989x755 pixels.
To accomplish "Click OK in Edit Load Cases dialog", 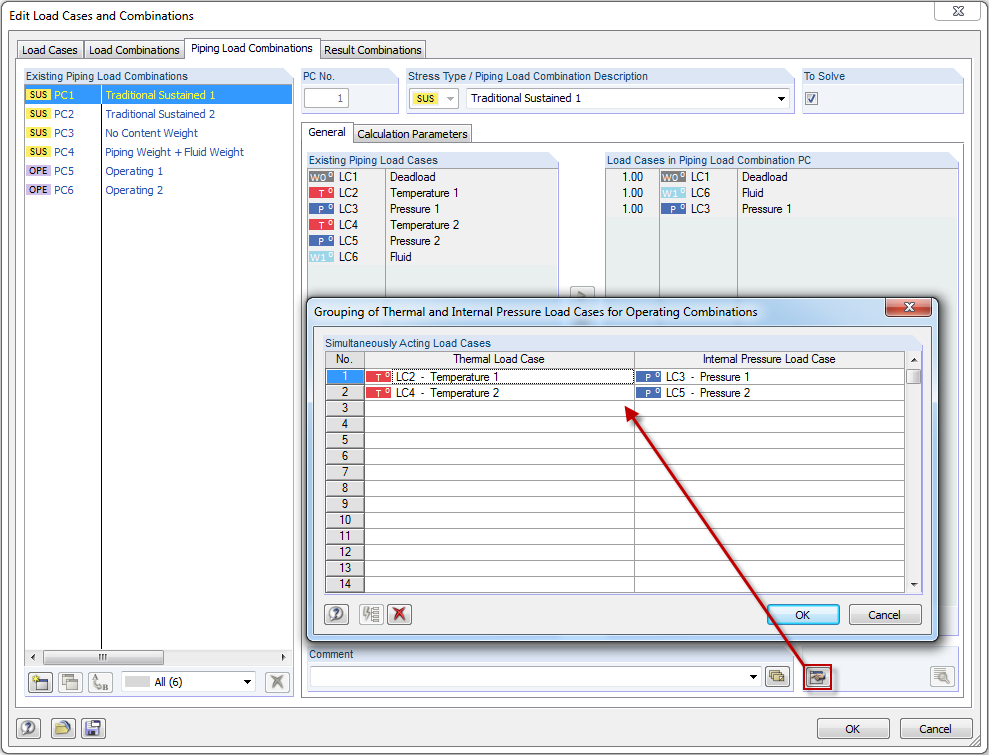I will click(x=853, y=729).
